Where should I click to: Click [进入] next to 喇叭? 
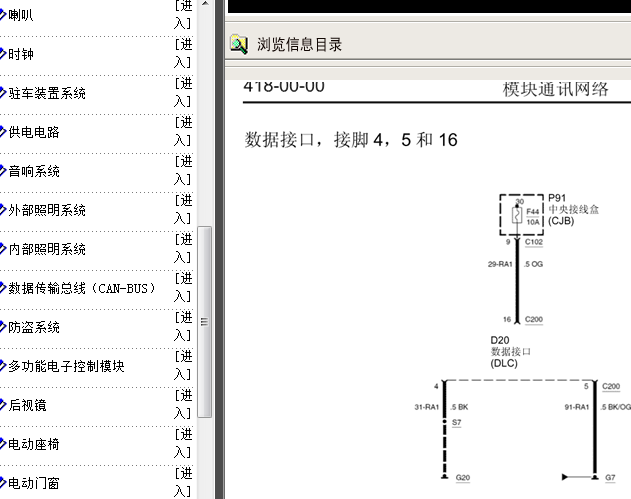click(183, 15)
